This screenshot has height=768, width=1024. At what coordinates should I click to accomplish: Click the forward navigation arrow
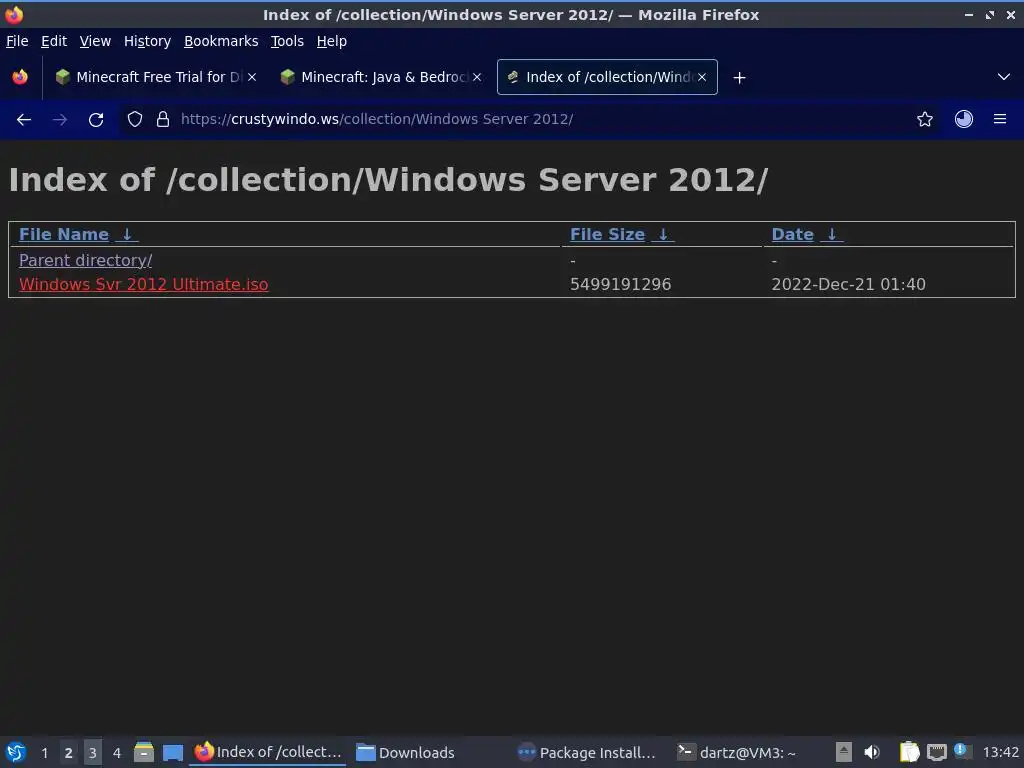click(x=59, y=120)
